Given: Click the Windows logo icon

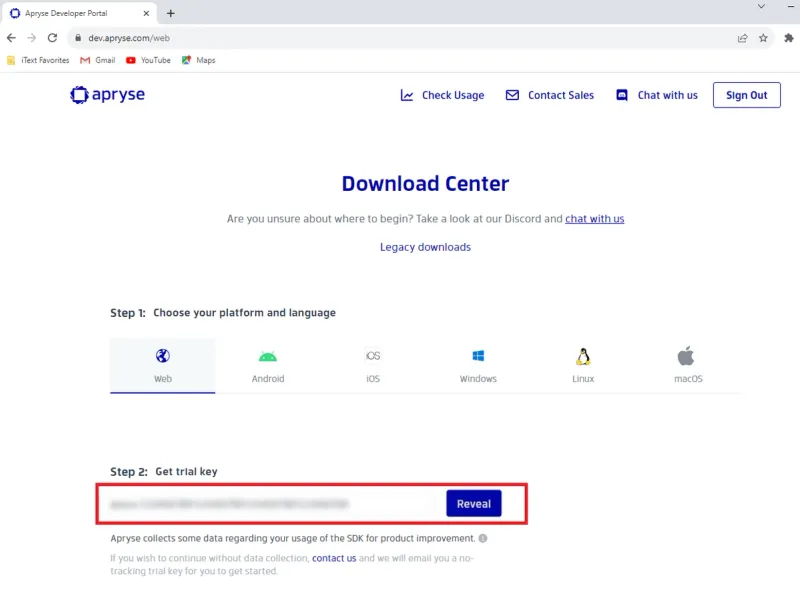Looking at the screenshot, I should 478,356.
